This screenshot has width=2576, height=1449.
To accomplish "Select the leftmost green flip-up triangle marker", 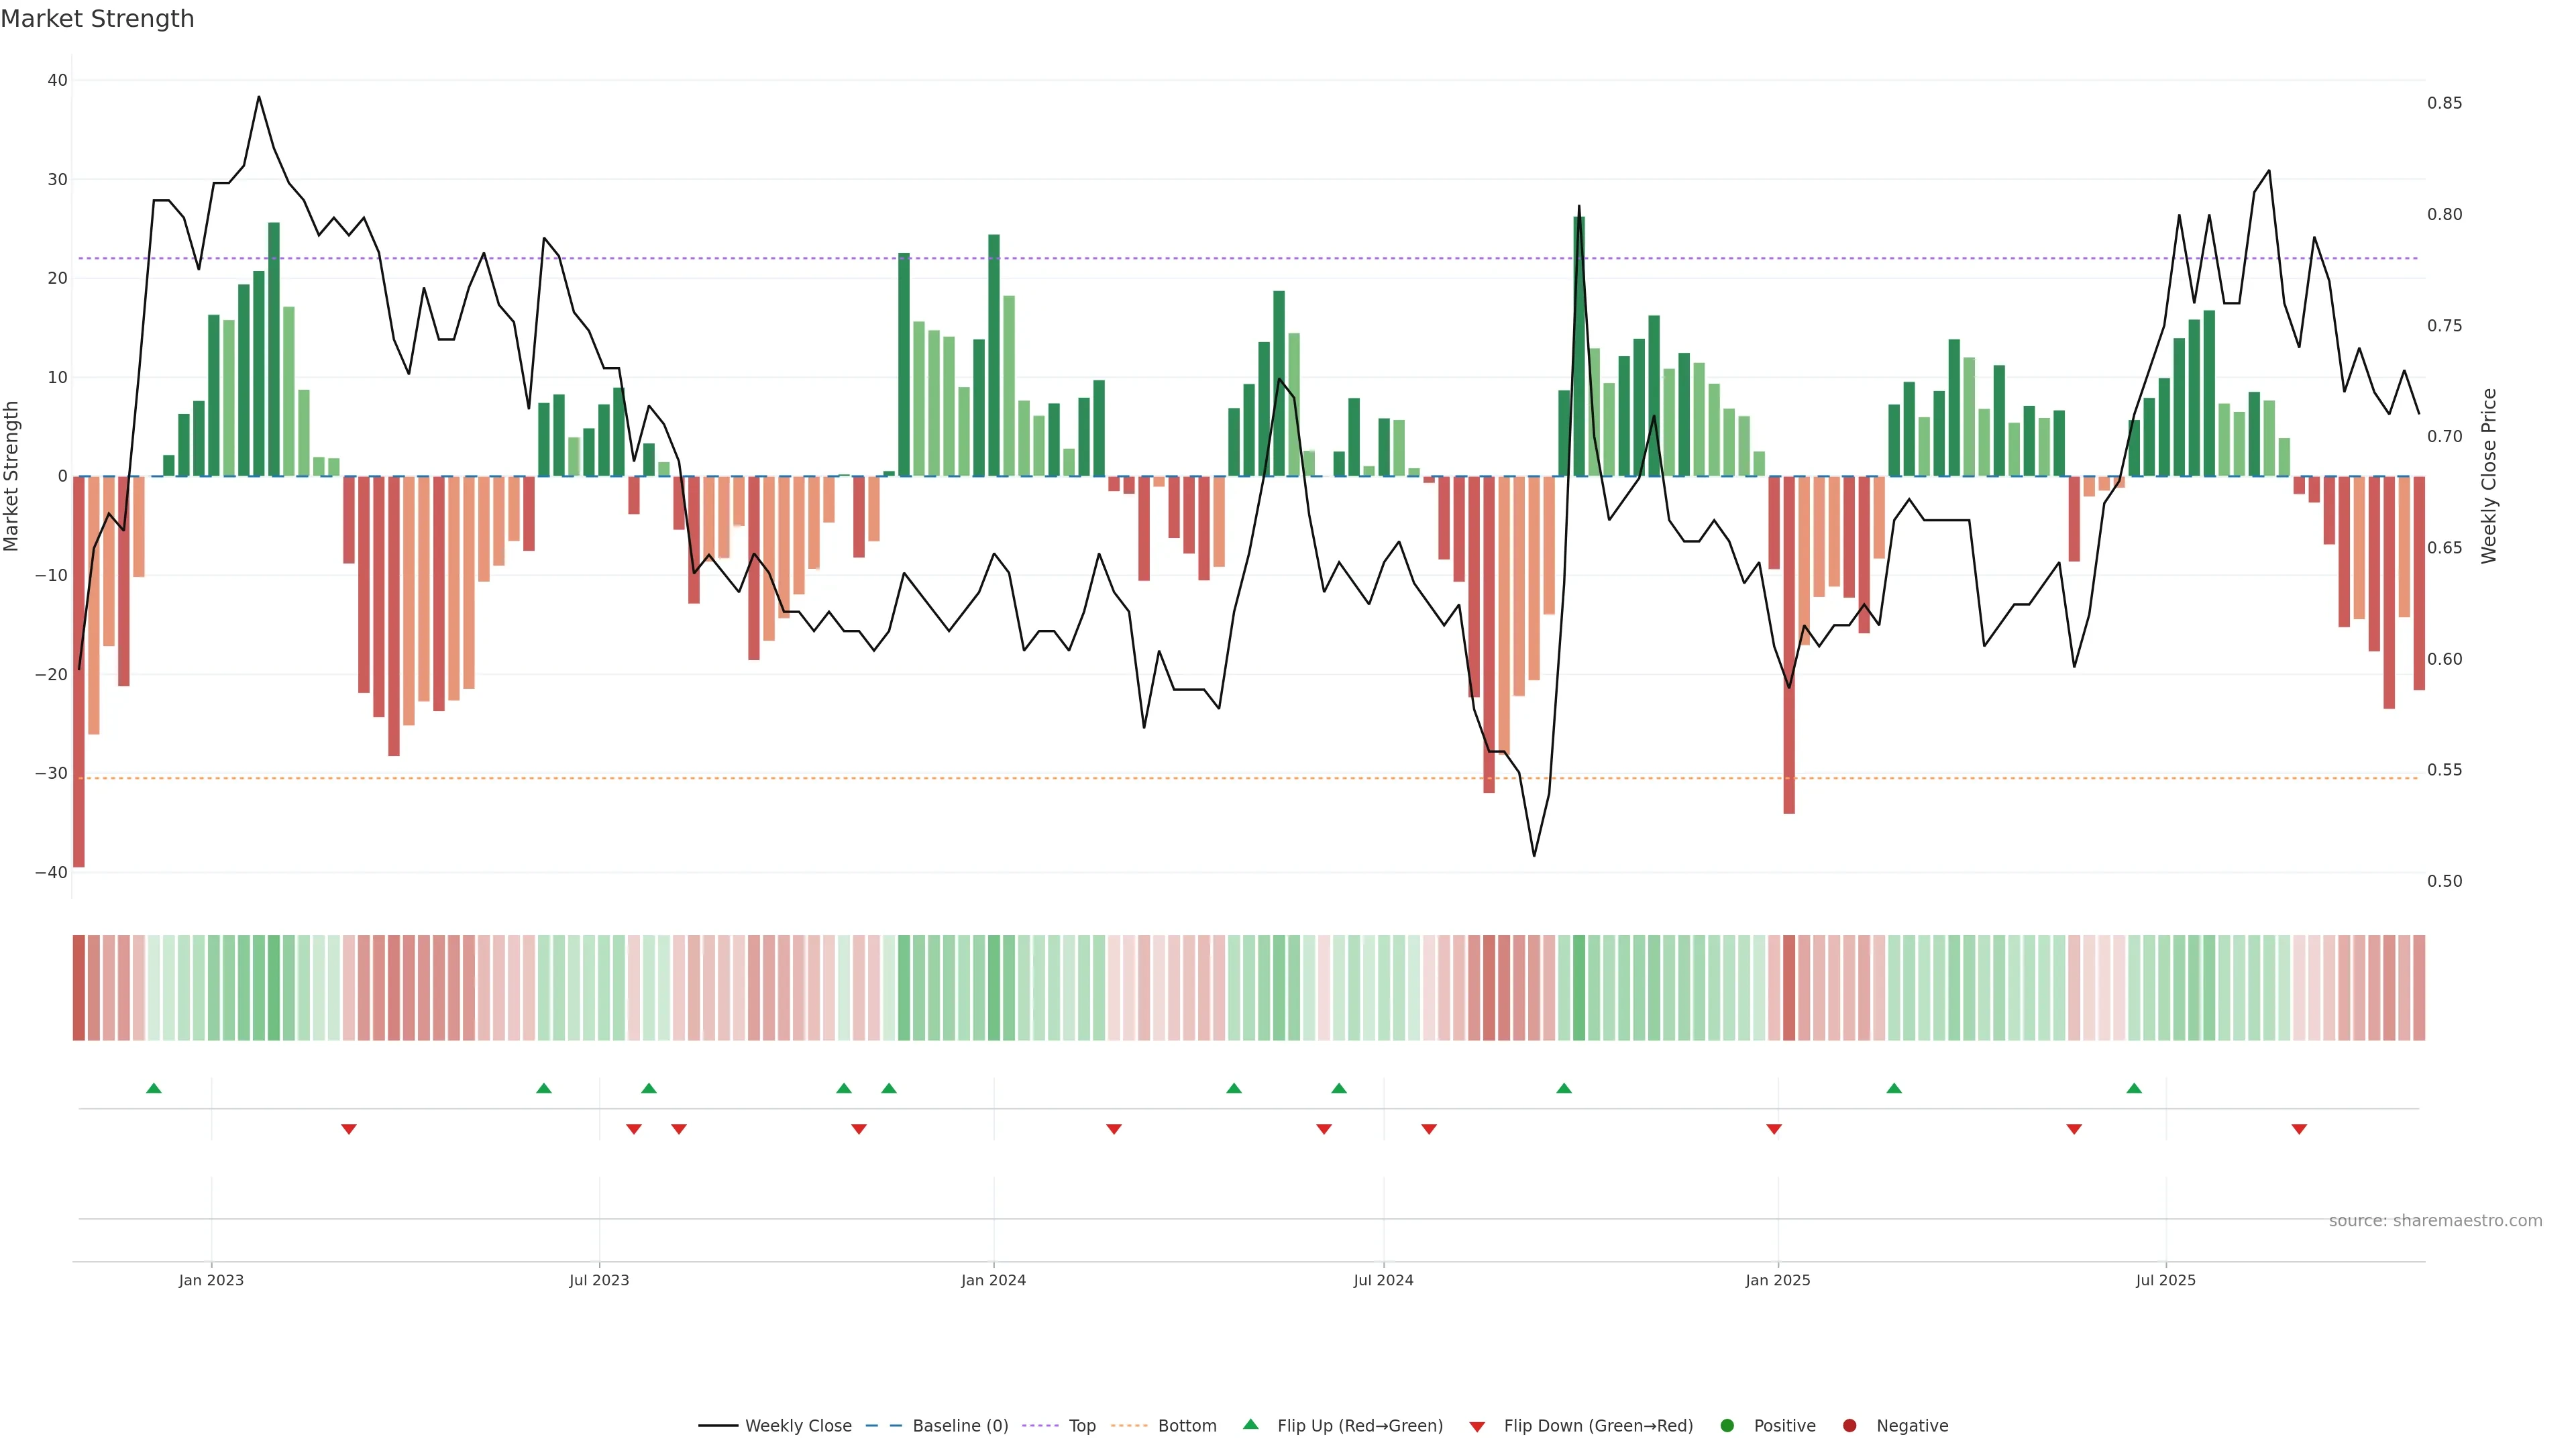I will click(154, 1088).
